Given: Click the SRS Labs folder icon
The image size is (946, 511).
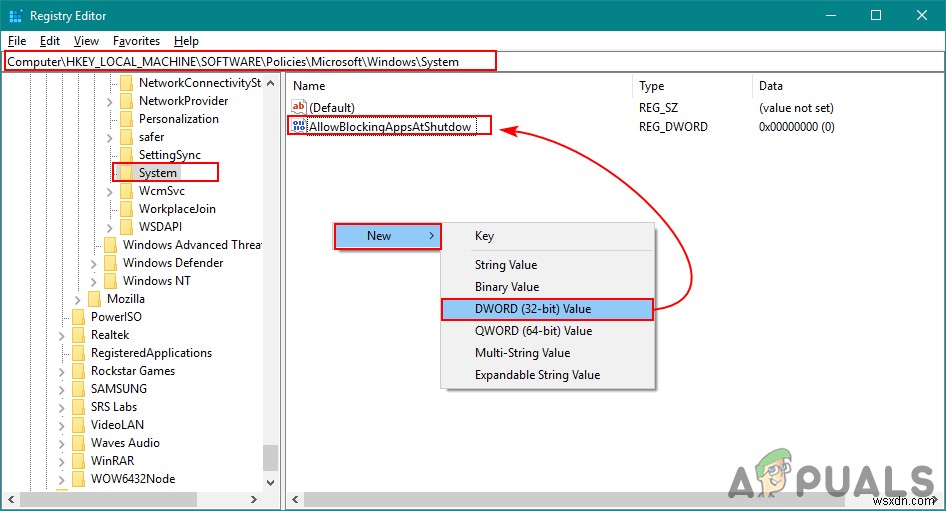Looking at the screenshot, I should [78, 407].
